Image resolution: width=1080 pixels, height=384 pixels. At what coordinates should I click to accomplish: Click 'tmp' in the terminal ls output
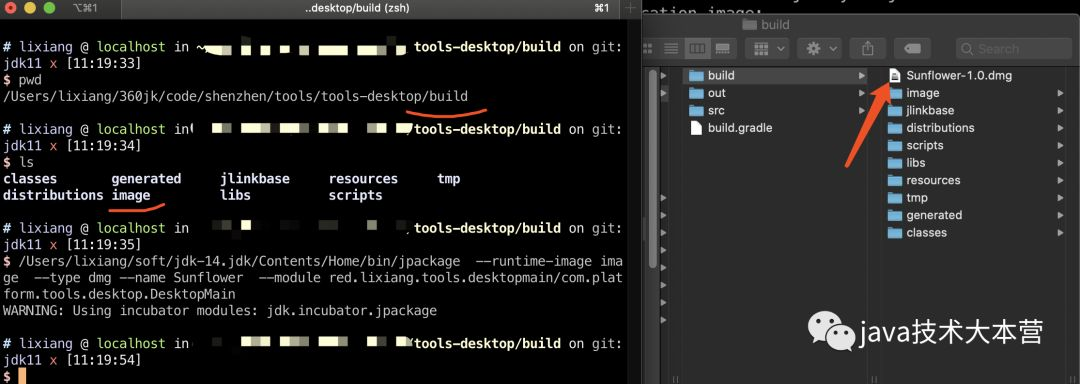click(448, 179)
